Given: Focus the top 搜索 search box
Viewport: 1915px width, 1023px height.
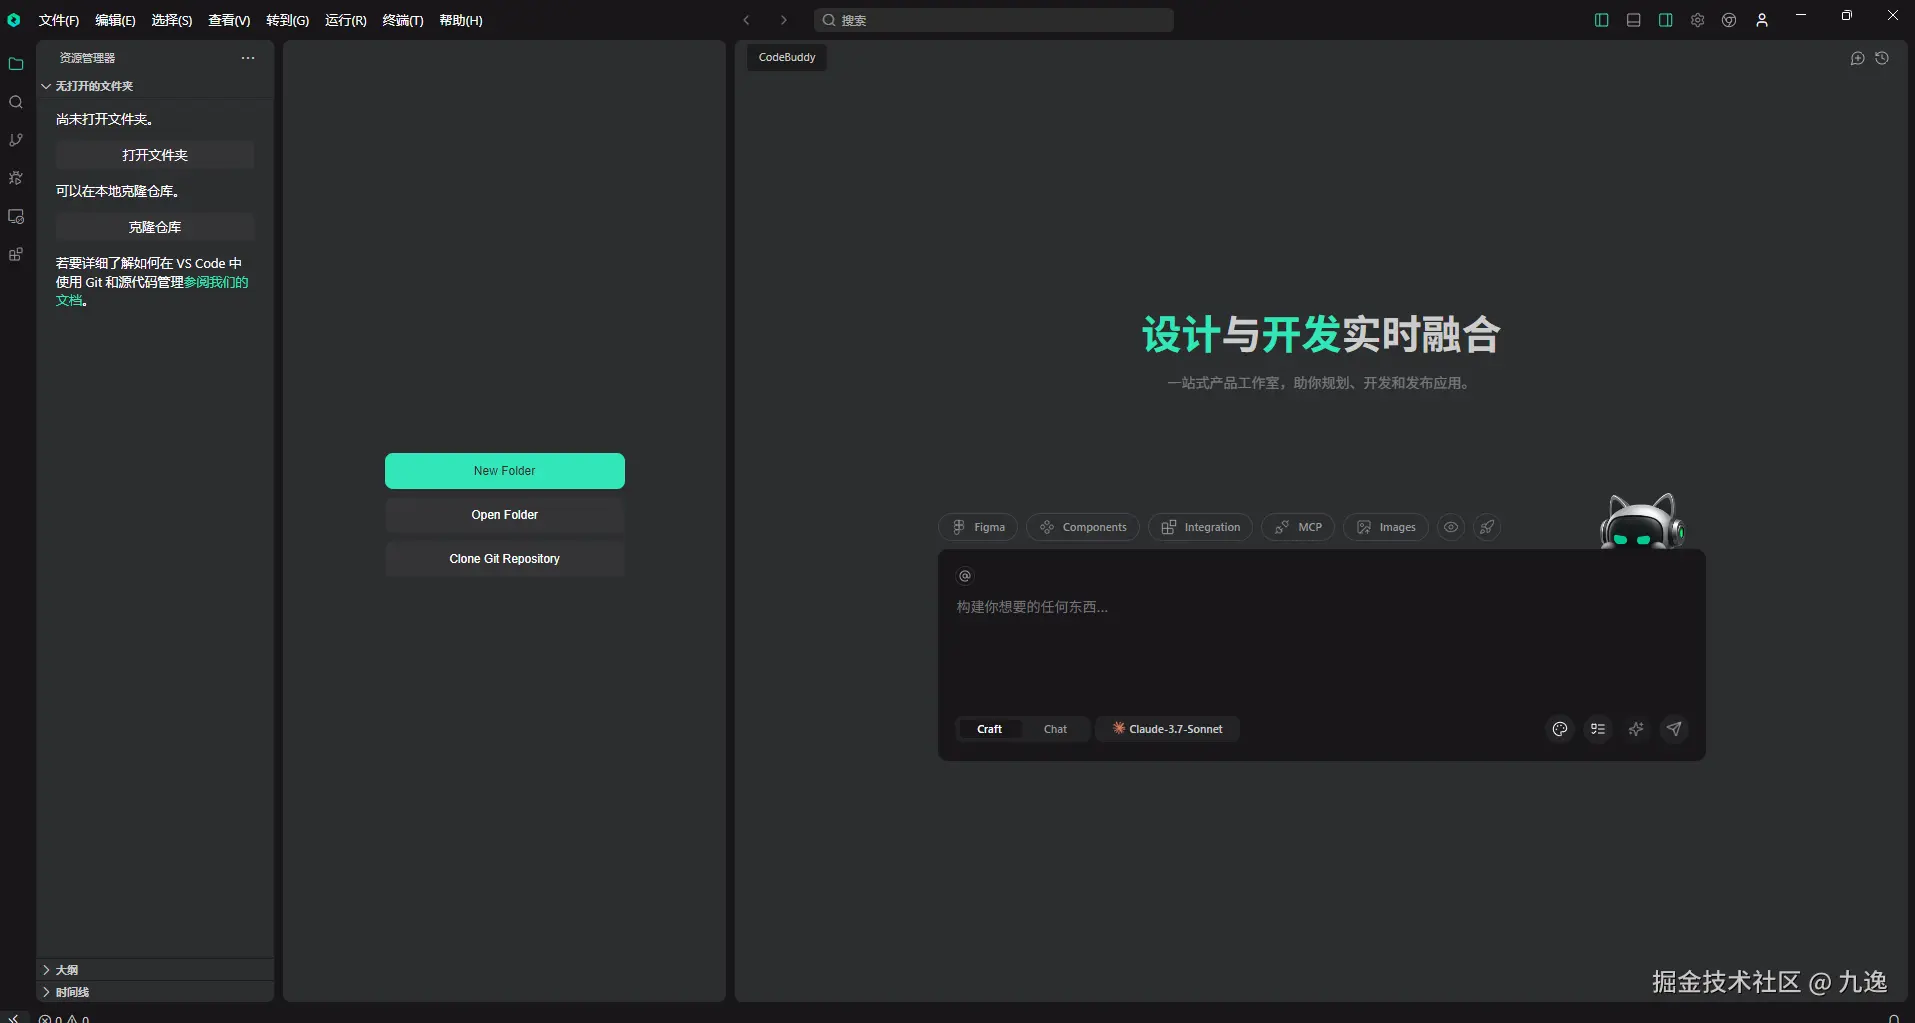Looking at the screenshot, I should click(994, 20).
